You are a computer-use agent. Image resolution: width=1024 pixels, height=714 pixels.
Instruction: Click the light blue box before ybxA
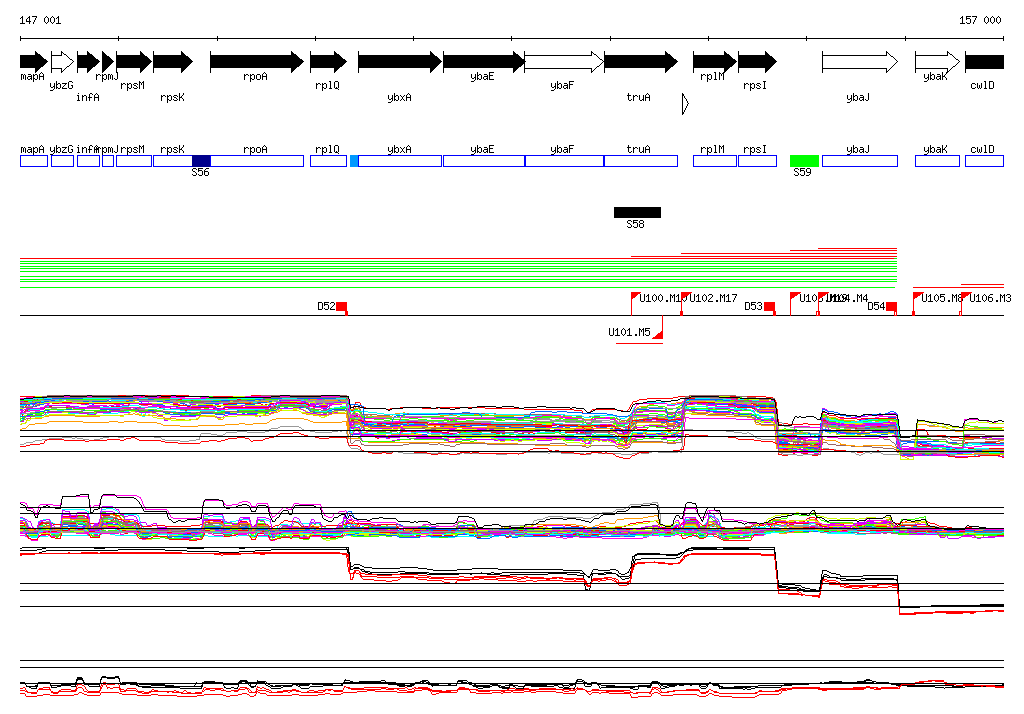point(354,161)
